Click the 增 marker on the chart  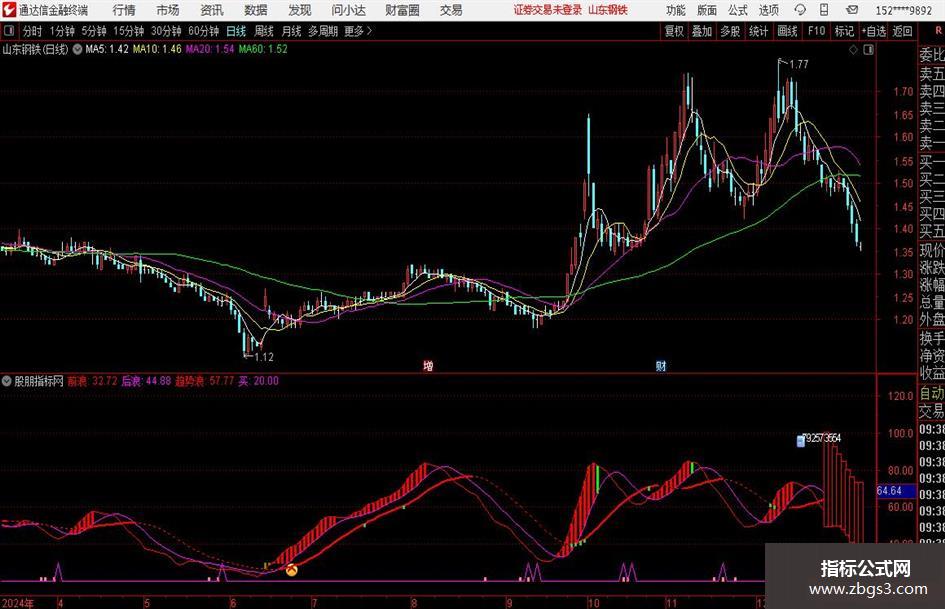428,365
